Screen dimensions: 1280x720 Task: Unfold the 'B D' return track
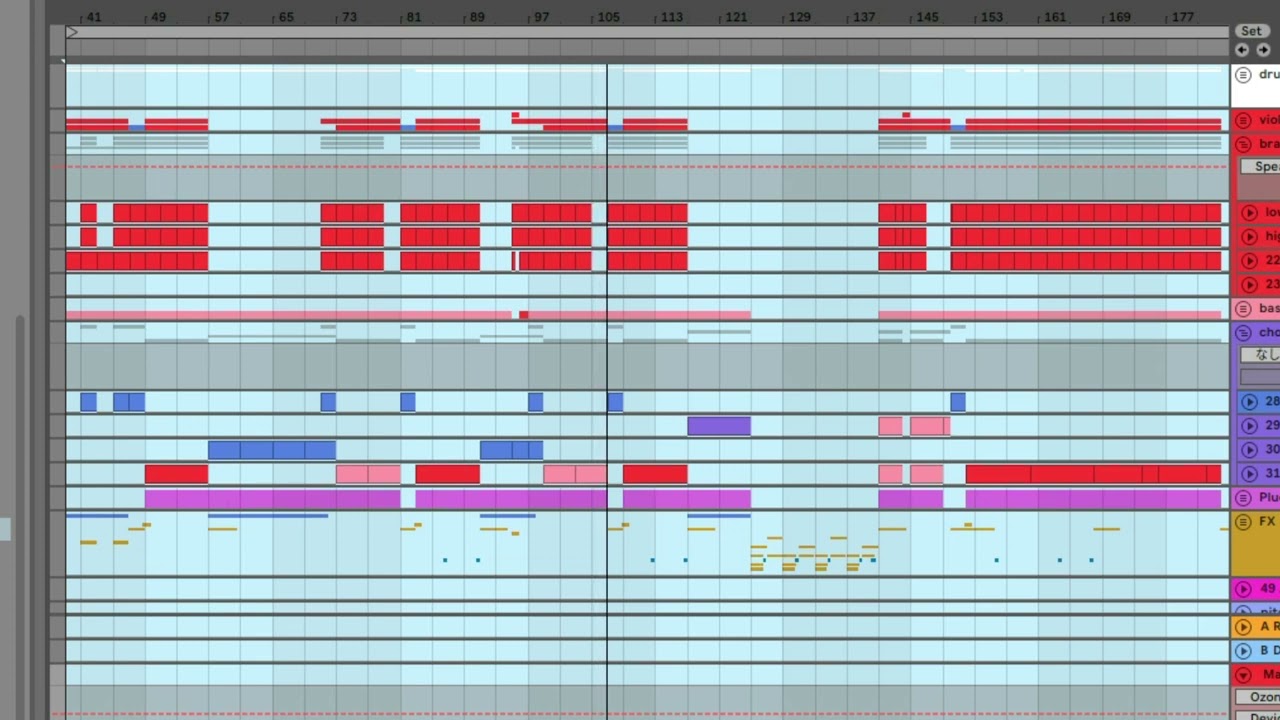tap(1243, 651)
